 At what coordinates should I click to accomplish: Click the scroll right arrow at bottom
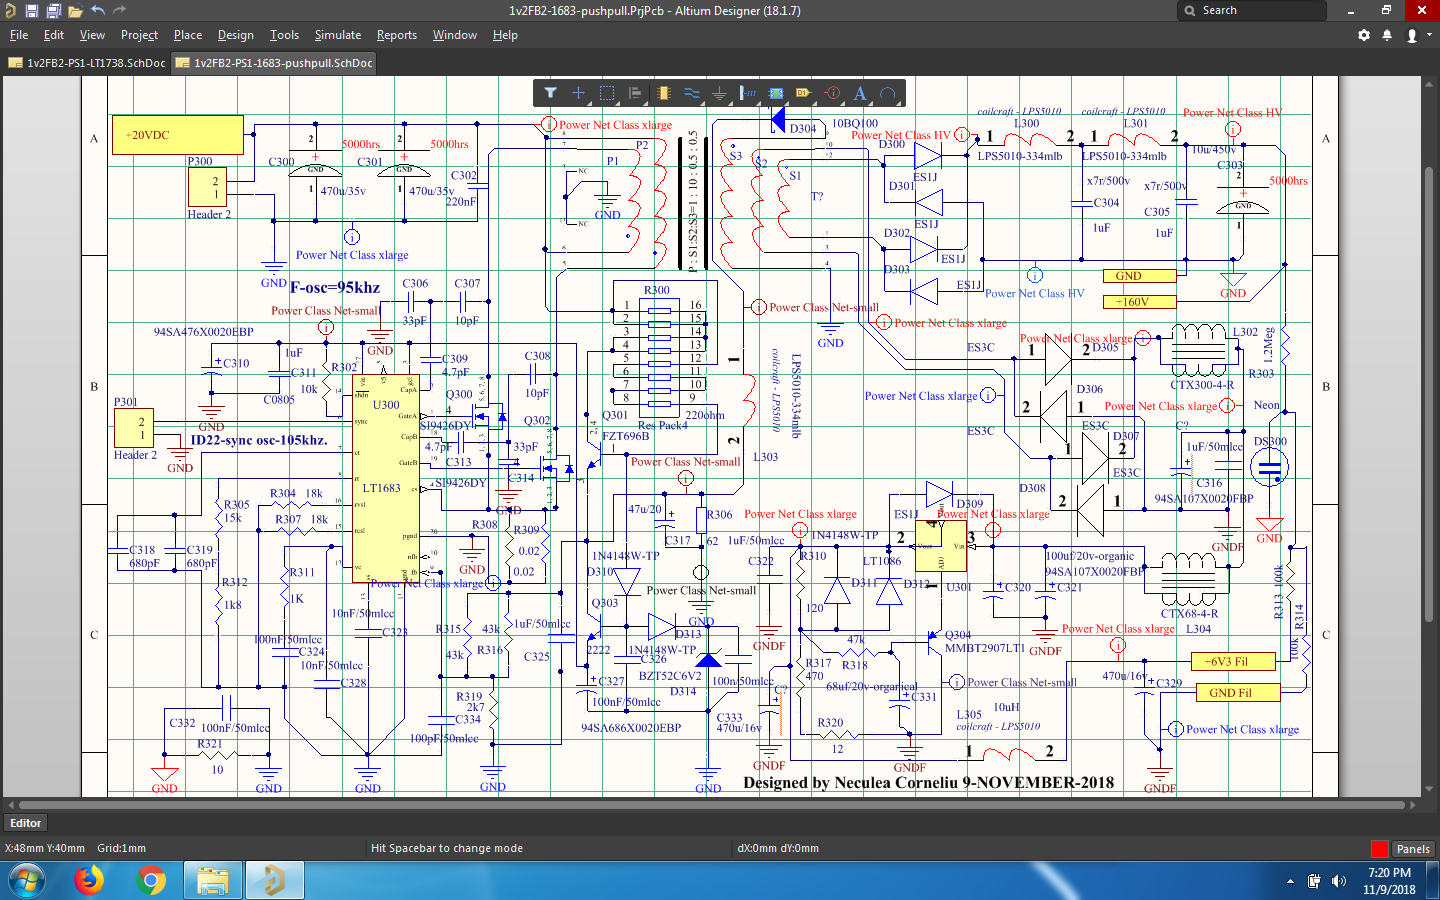1412,804
